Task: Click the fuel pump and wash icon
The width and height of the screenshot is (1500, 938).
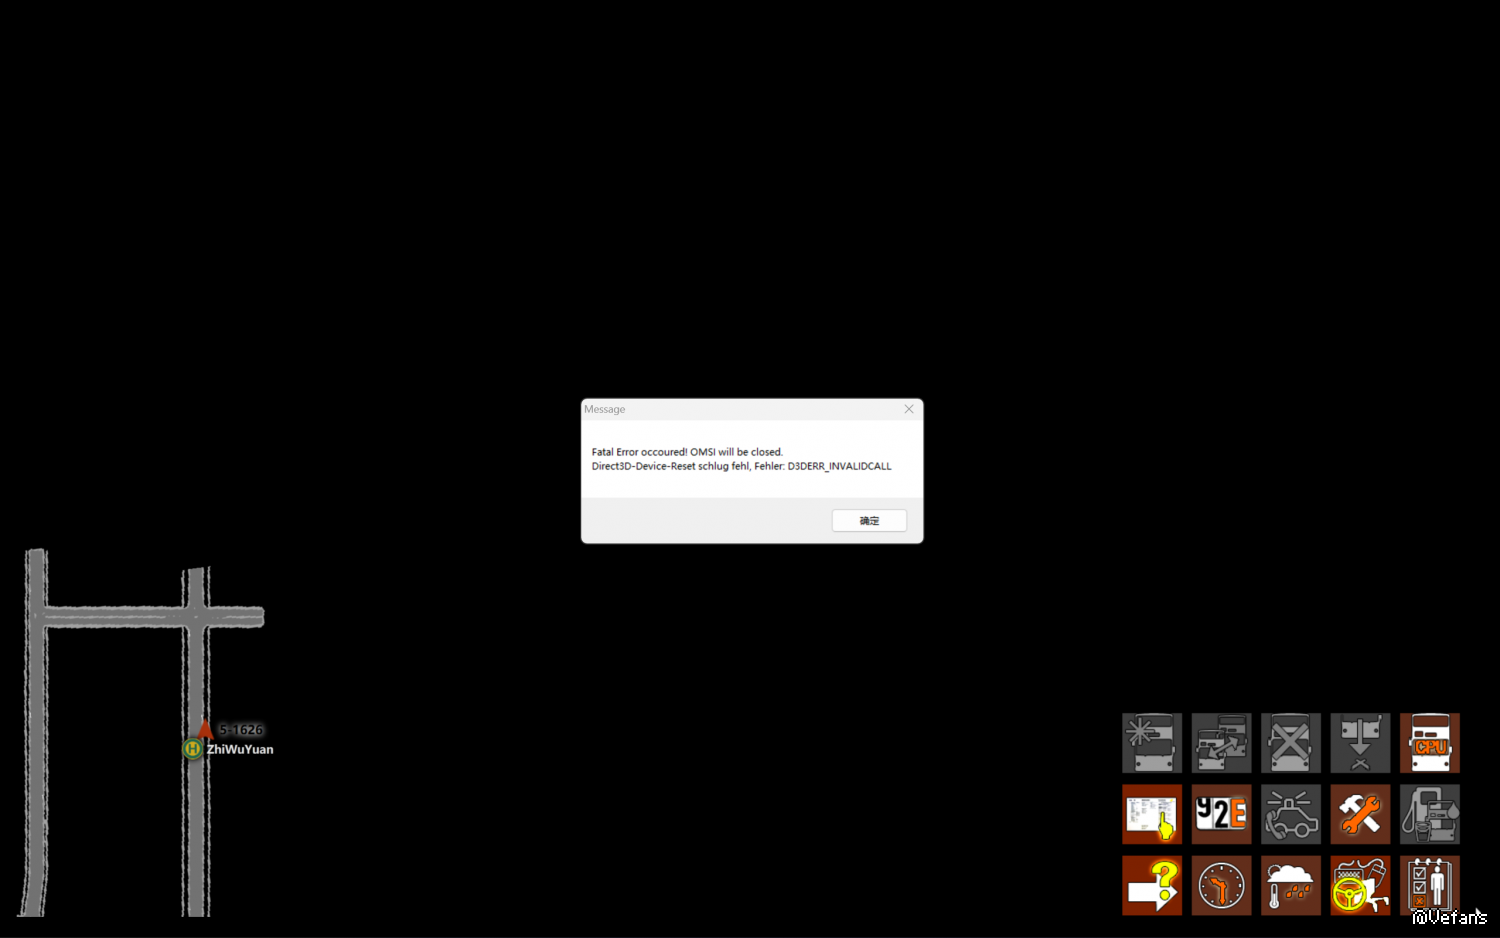Action: point(1430,814)
